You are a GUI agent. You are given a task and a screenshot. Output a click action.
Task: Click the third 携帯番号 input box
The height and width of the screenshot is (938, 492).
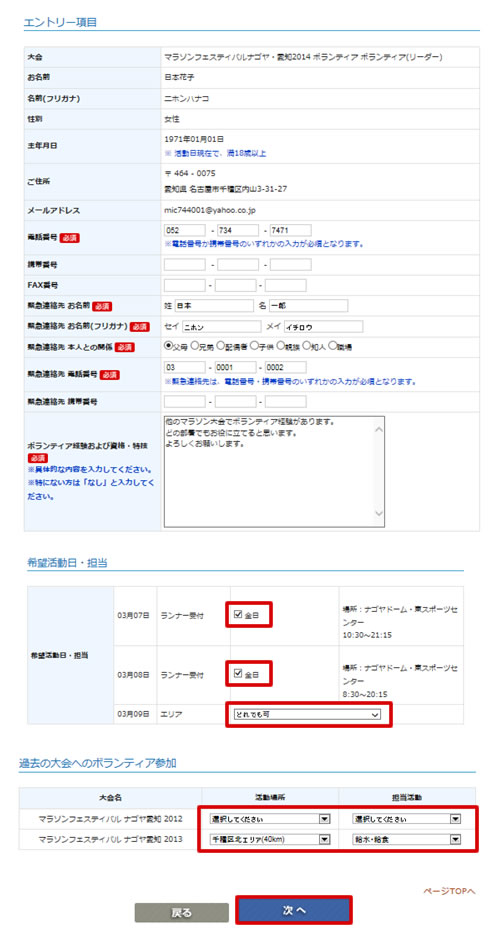point(290,264)
